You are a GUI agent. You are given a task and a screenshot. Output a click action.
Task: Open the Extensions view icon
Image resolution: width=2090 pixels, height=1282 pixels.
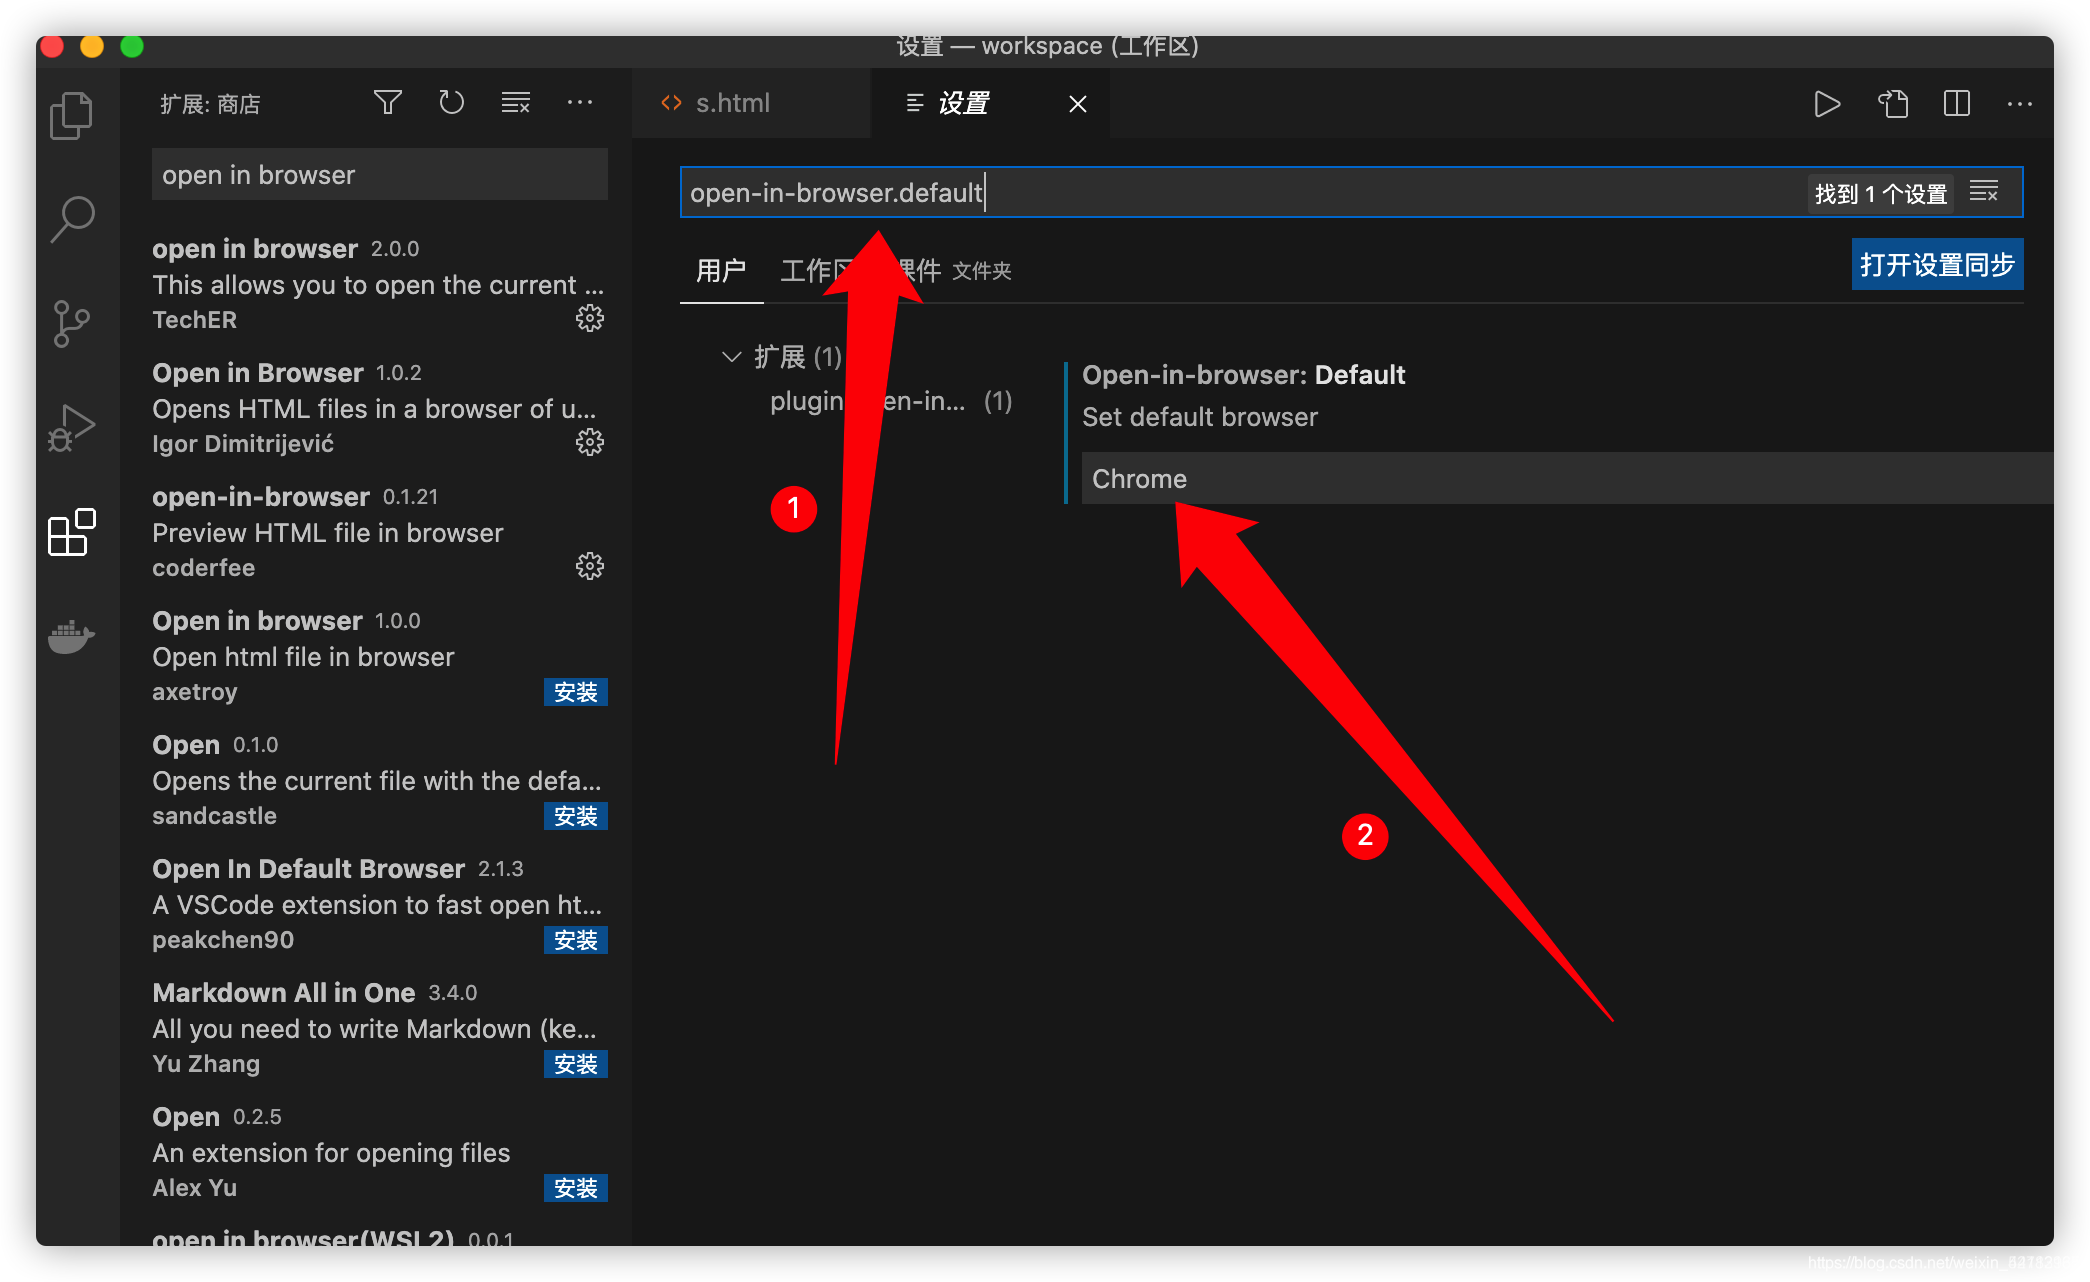pyautogui.click(x=72, y=531)
